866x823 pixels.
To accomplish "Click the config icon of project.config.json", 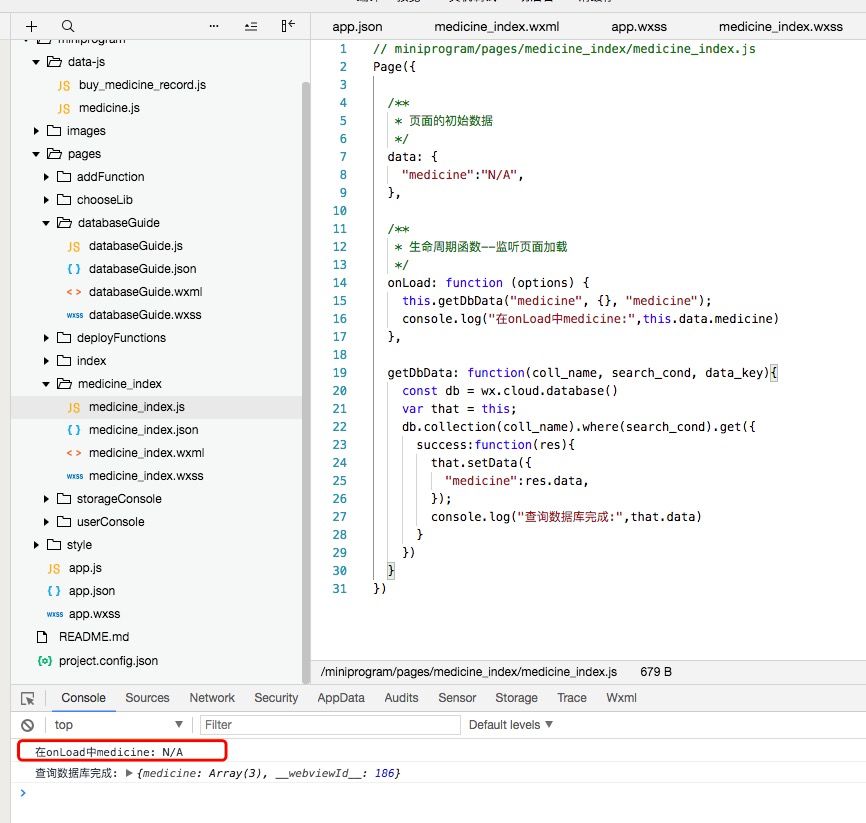I will (x=45, y=661).
